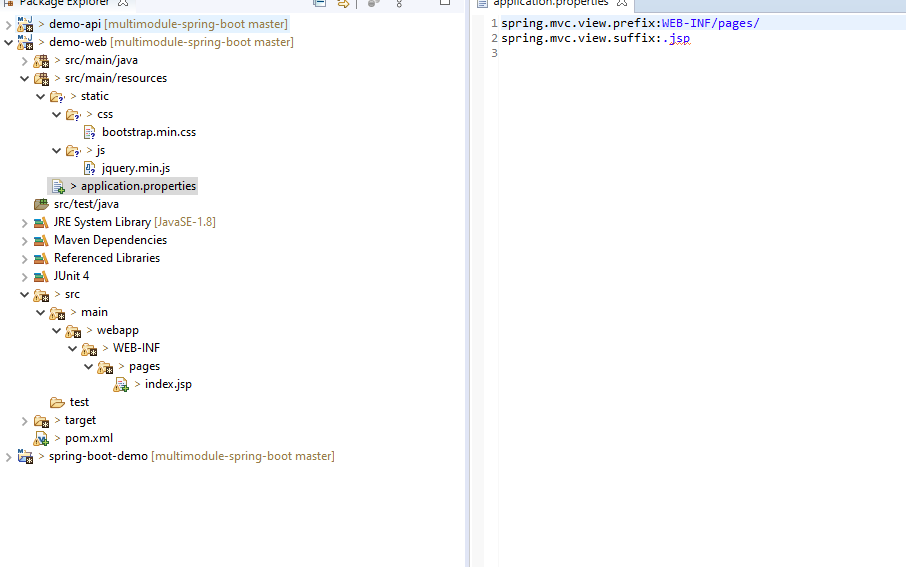Collapse the WEB-INF folder node

73,349
